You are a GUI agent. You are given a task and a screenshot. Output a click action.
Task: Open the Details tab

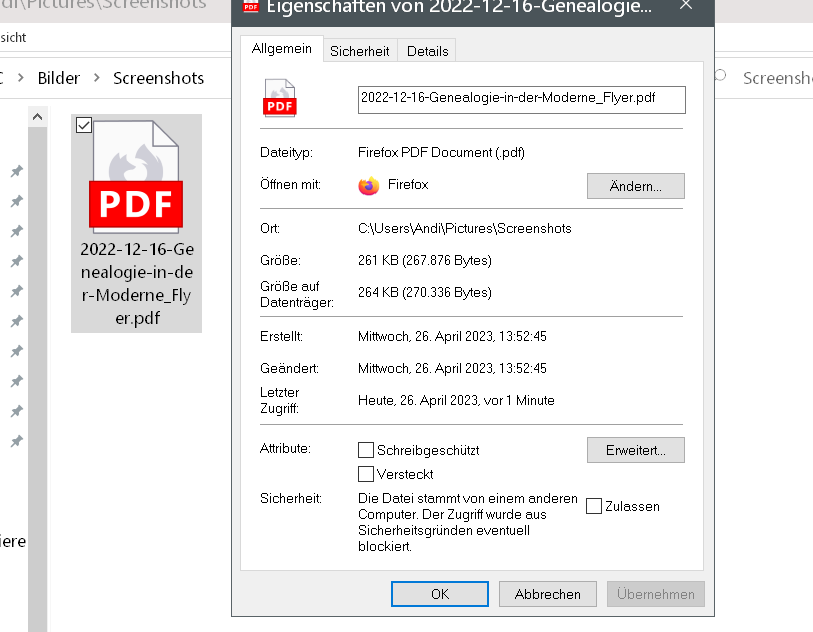coord(428,50)
